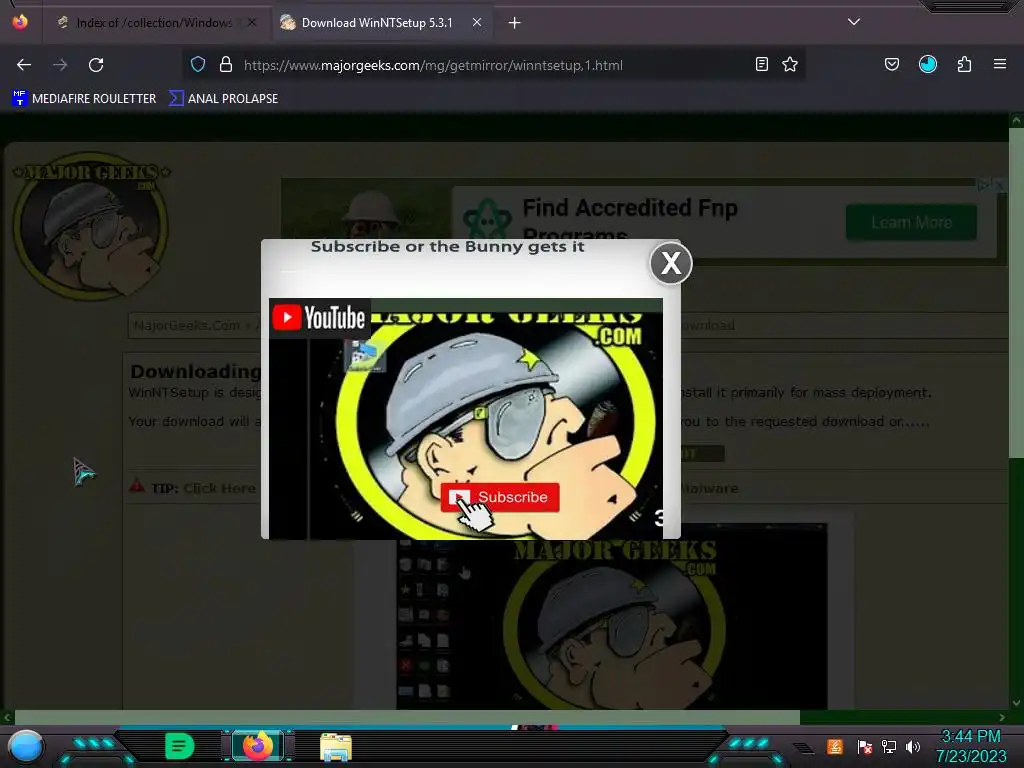Viewport: 1024px width, 768px height.
Task: Open the green notes app on taskbar
Action: (179, 746)
